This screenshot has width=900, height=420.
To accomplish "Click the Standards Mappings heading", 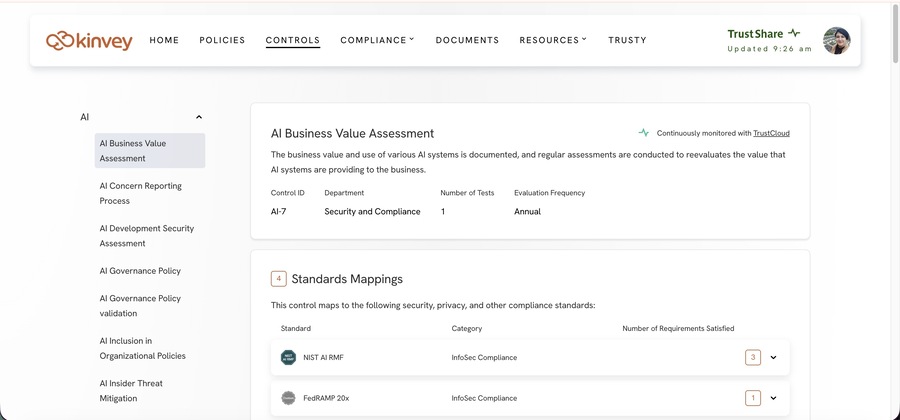I will tap(347, 279).
